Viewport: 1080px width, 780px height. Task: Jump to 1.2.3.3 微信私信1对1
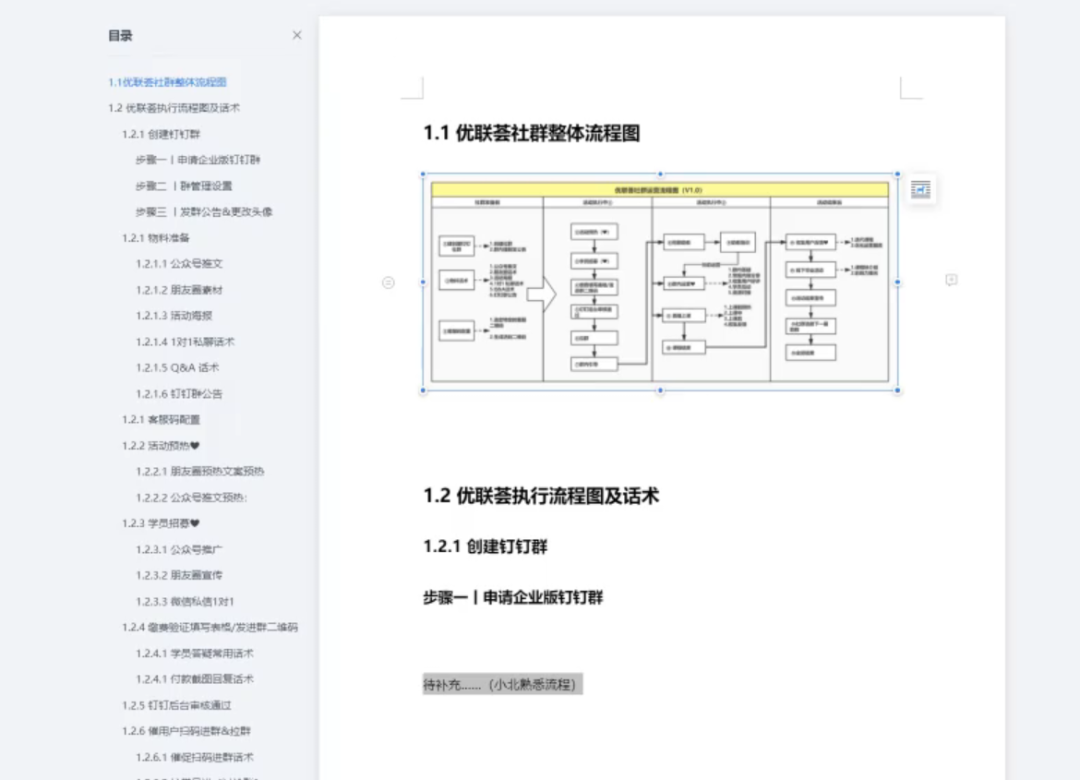[185, 602]
